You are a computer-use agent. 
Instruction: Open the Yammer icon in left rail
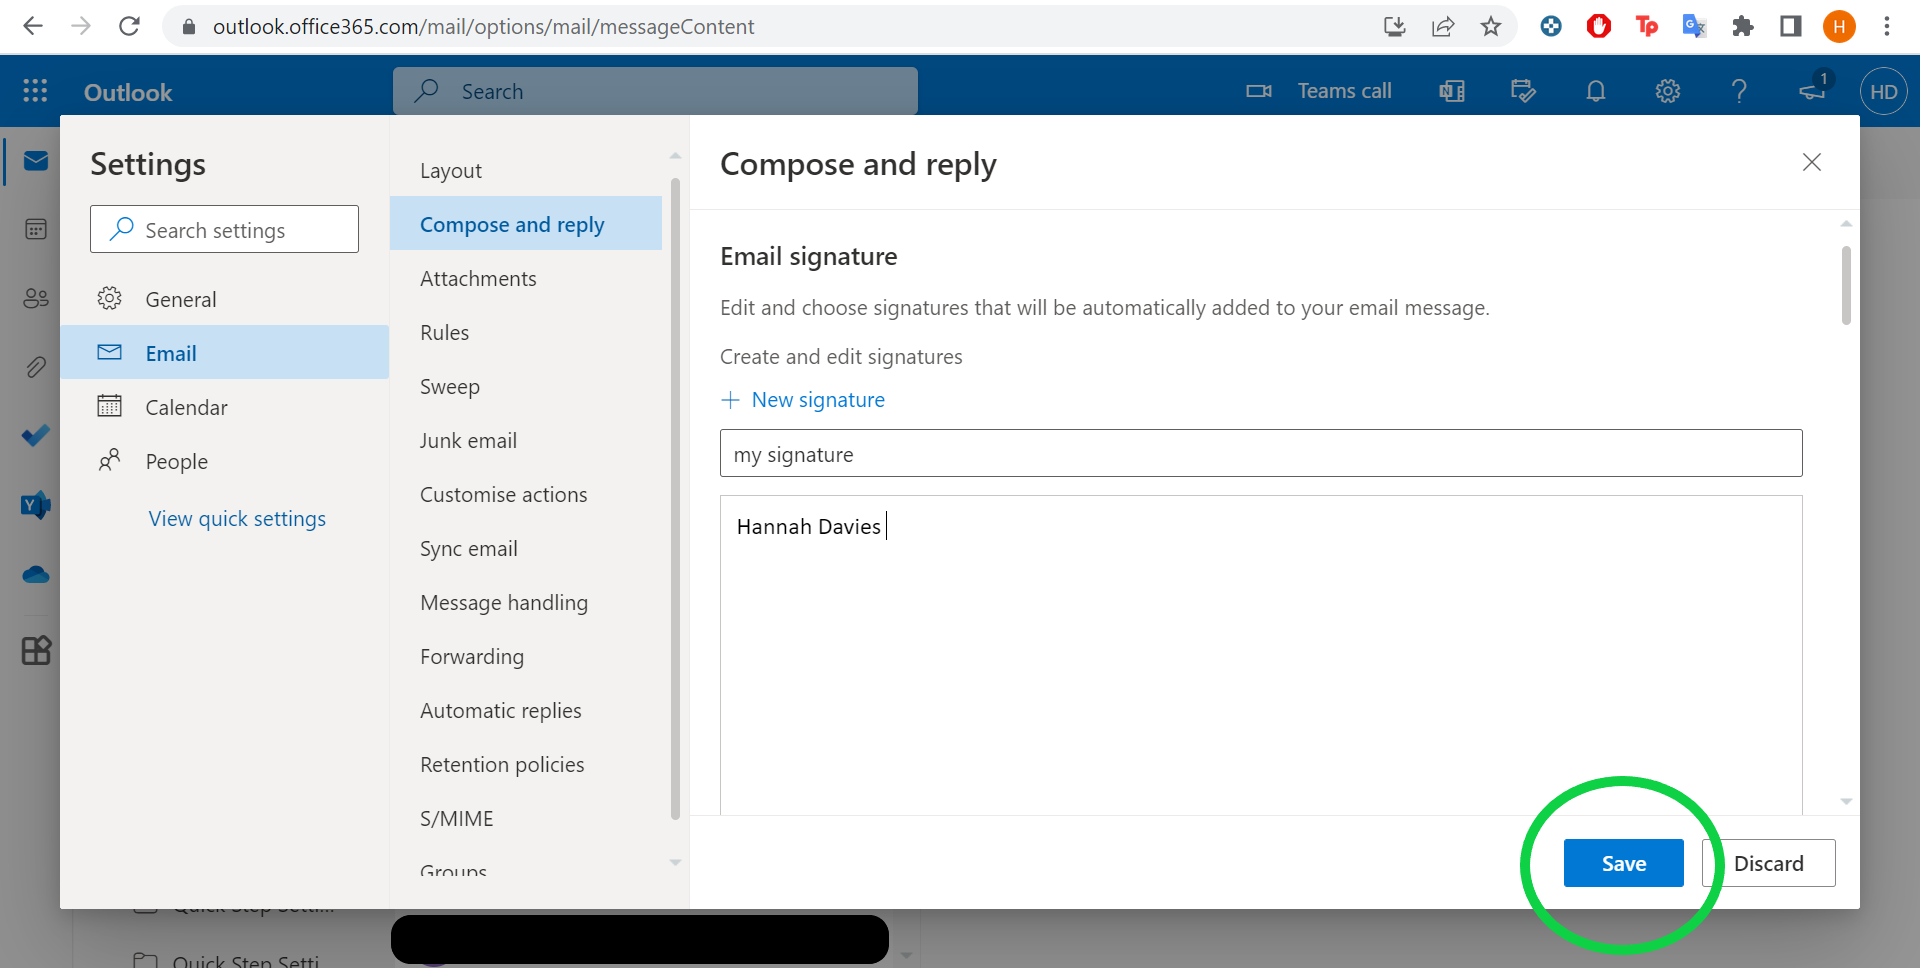pyautogui.click(x=36, y=505)
